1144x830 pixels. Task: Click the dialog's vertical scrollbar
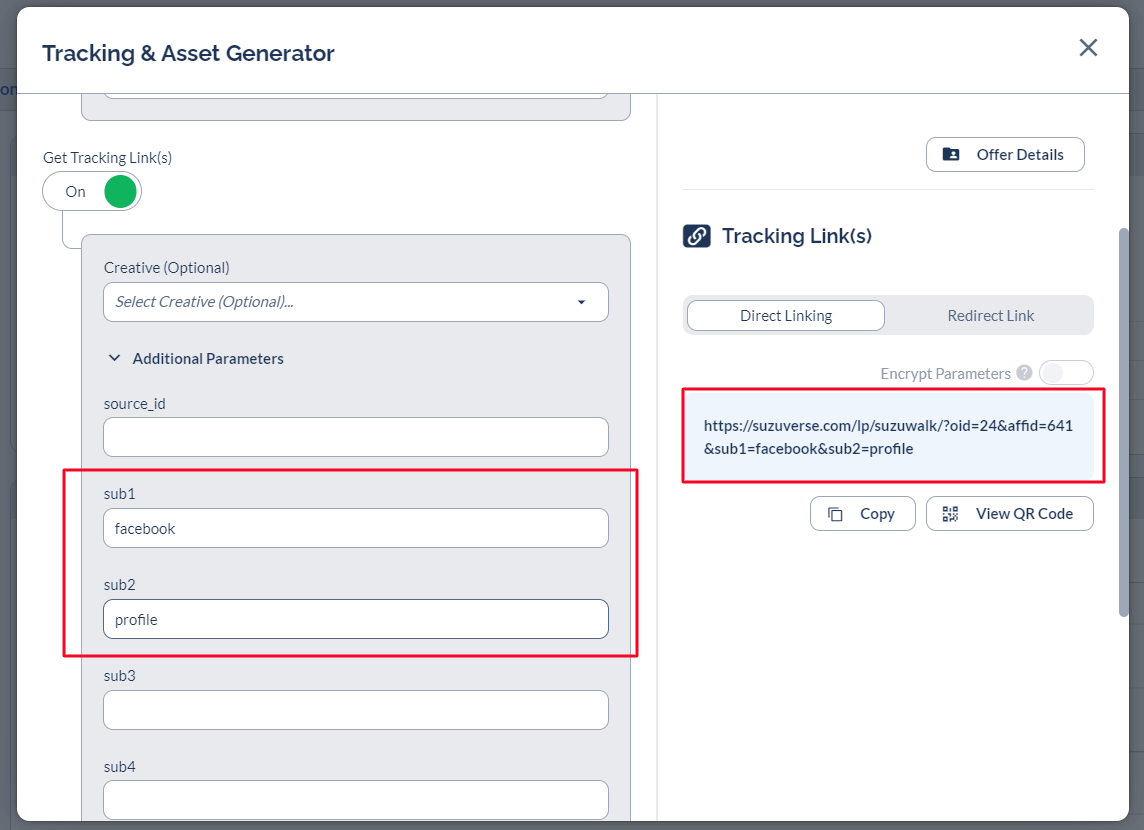pyautogui.click(x=1124, y=420)
